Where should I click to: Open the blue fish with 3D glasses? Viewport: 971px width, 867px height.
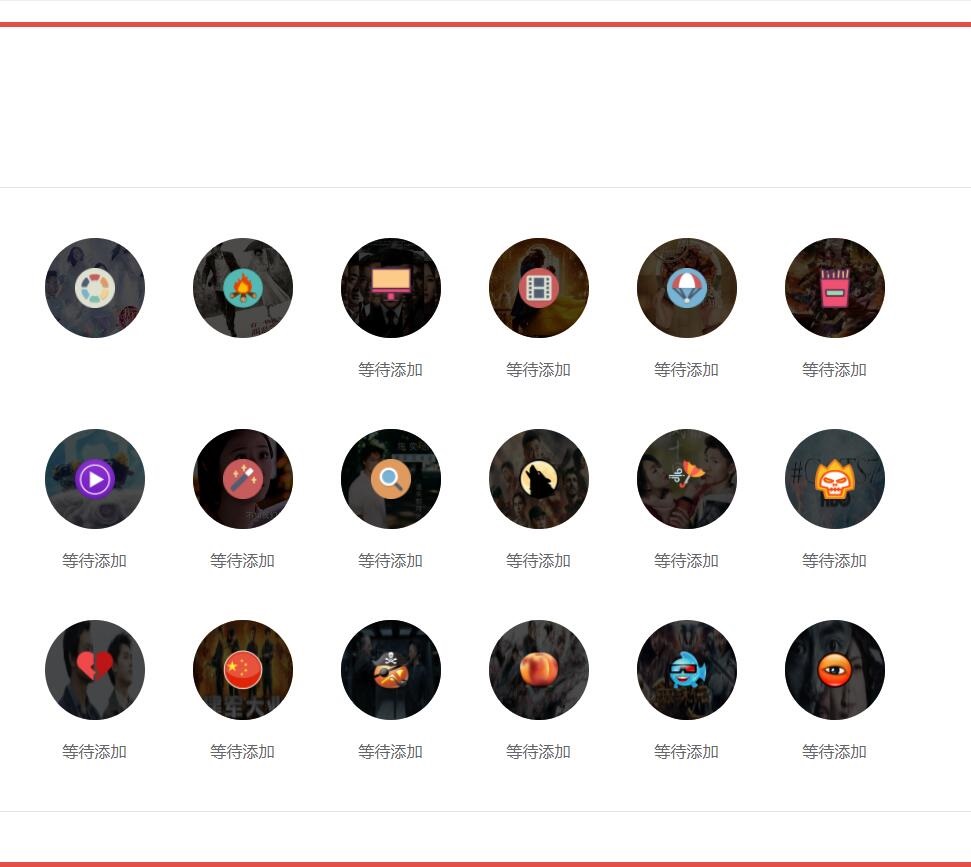coord(687,669)
